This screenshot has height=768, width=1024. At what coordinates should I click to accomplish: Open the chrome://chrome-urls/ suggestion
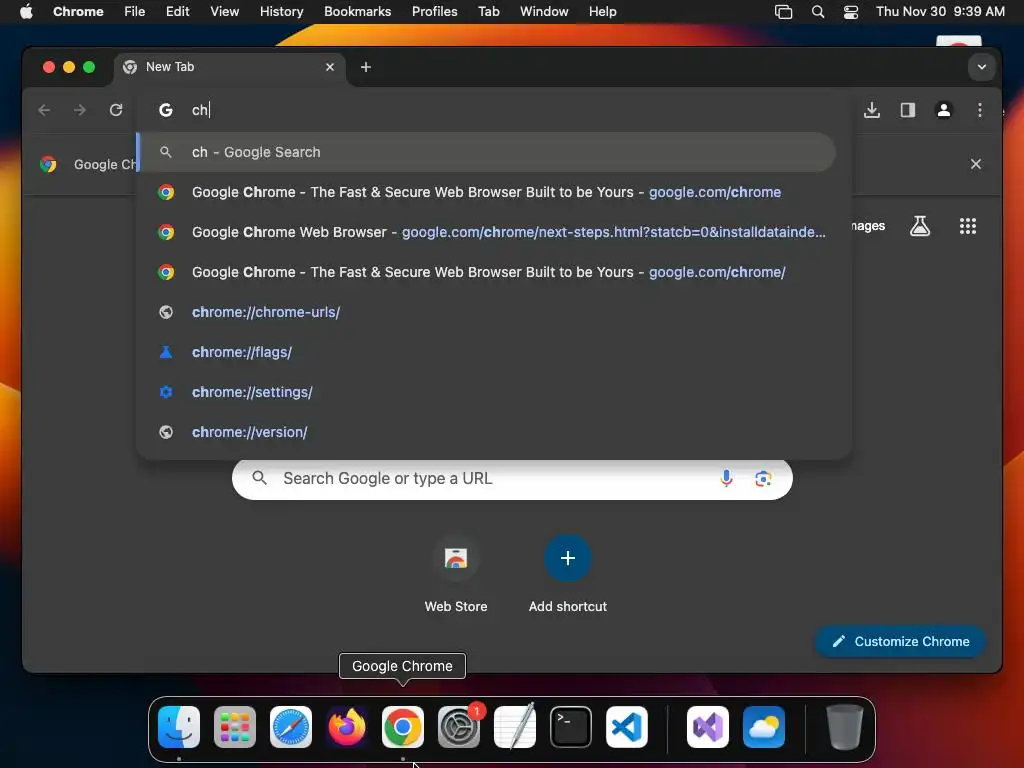(x=488, y=312)
